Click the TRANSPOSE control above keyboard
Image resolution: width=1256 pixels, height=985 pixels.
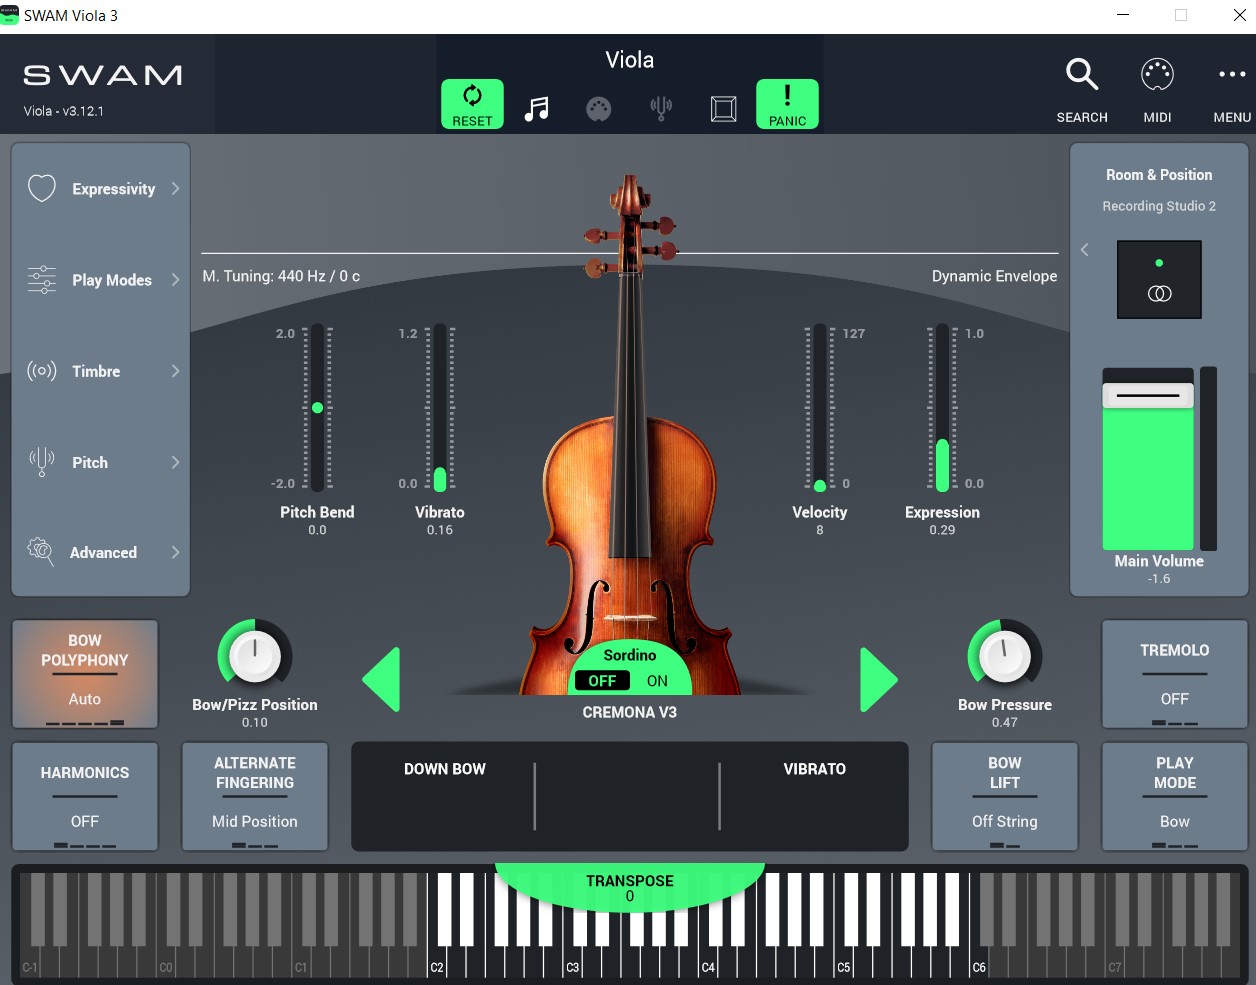pos(630,887)
